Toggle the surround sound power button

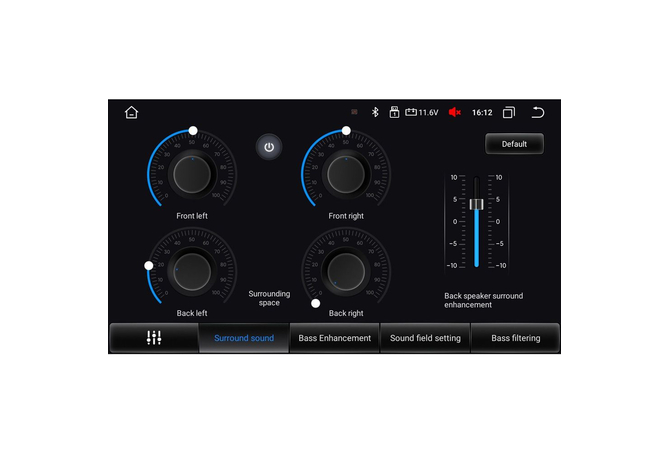[x=268, y=147]
